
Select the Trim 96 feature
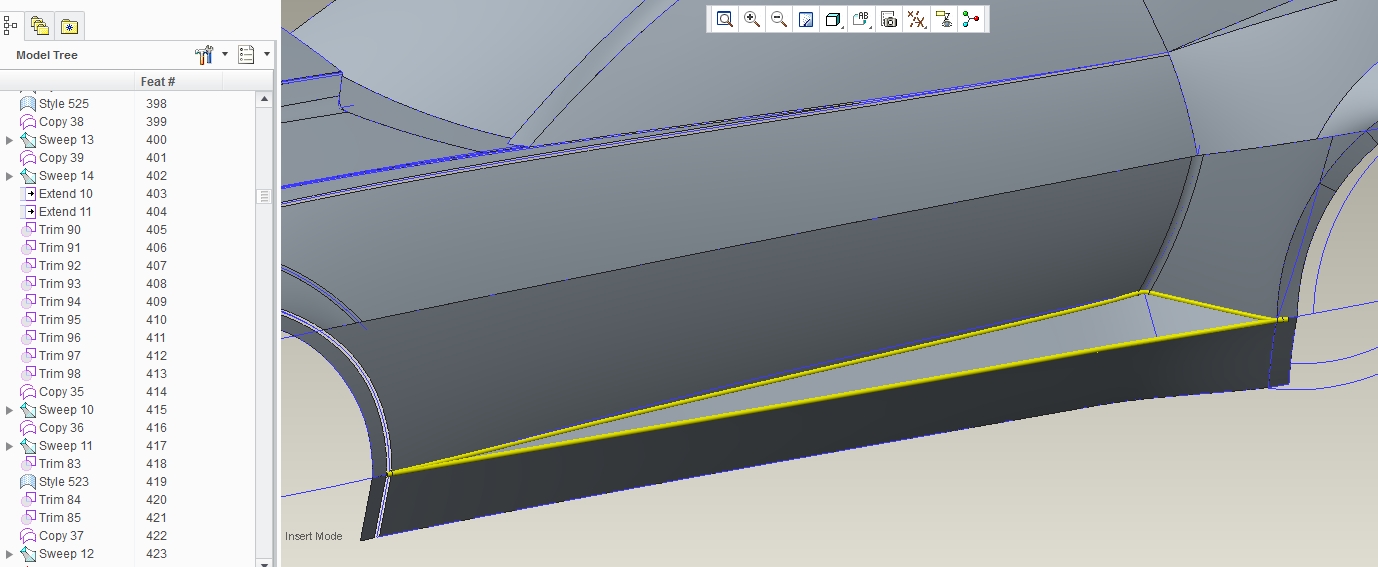[x=60, y=338]
